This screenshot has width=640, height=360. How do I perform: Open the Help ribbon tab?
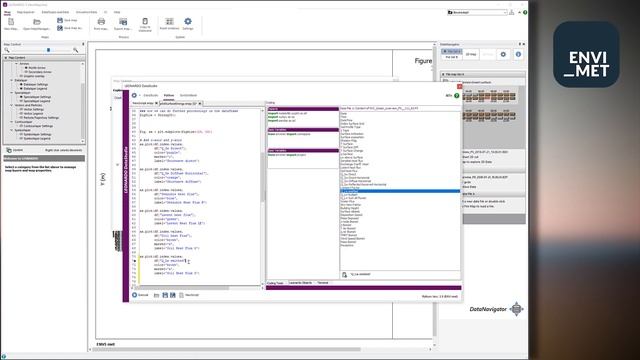pyautogui.click(x=117, y=12)
